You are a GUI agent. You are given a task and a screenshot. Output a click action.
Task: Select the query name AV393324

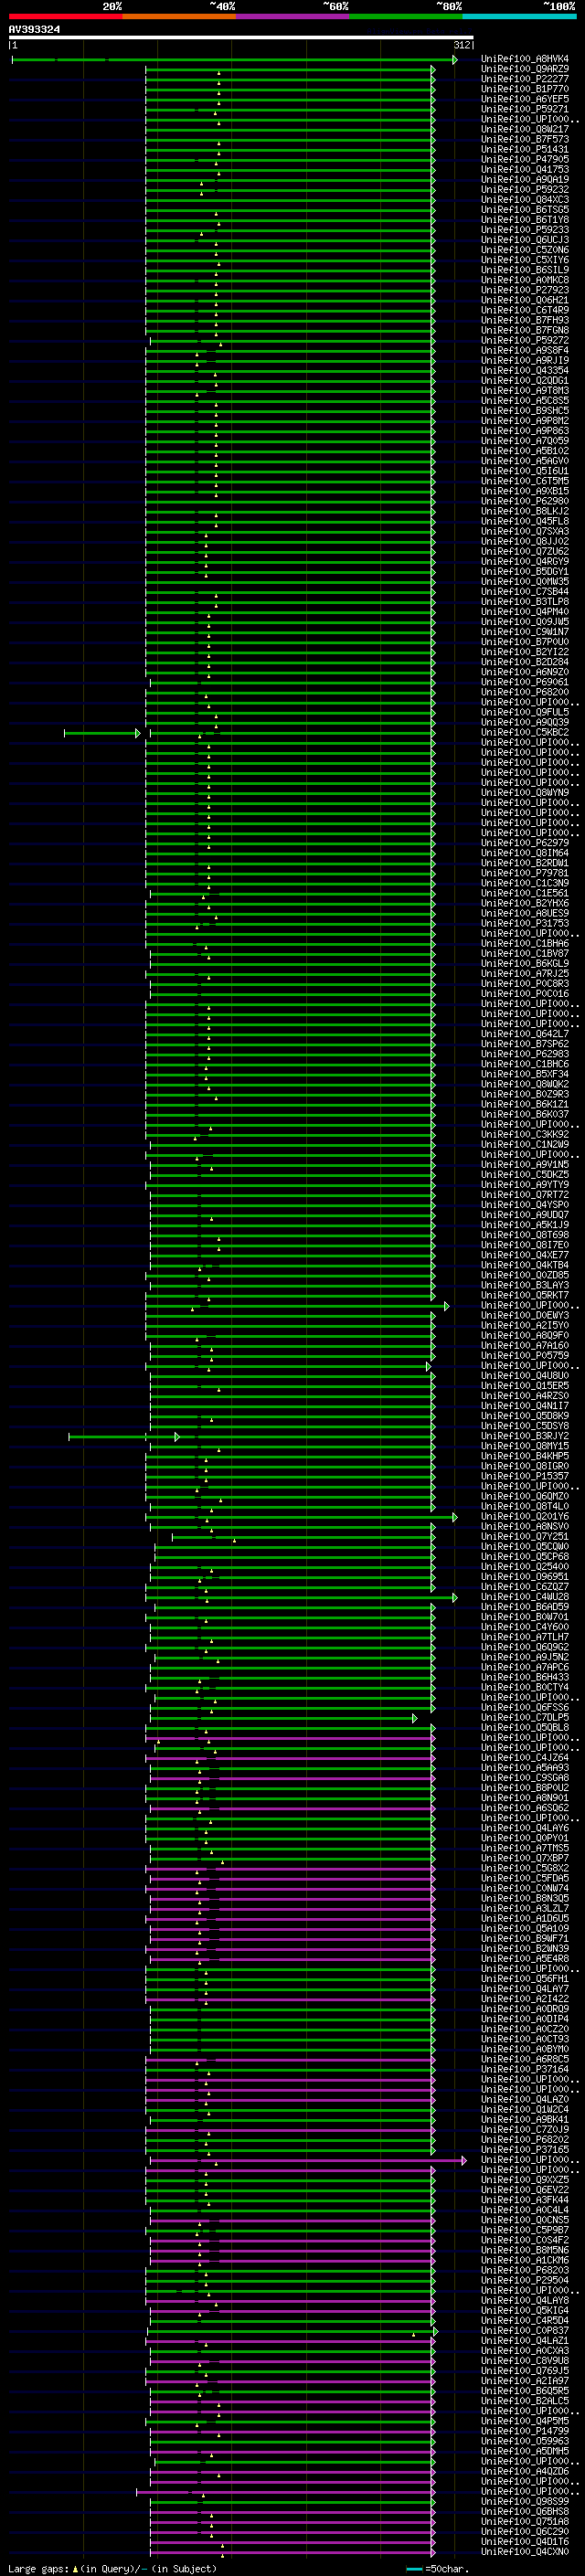click(x=34, y=30)
